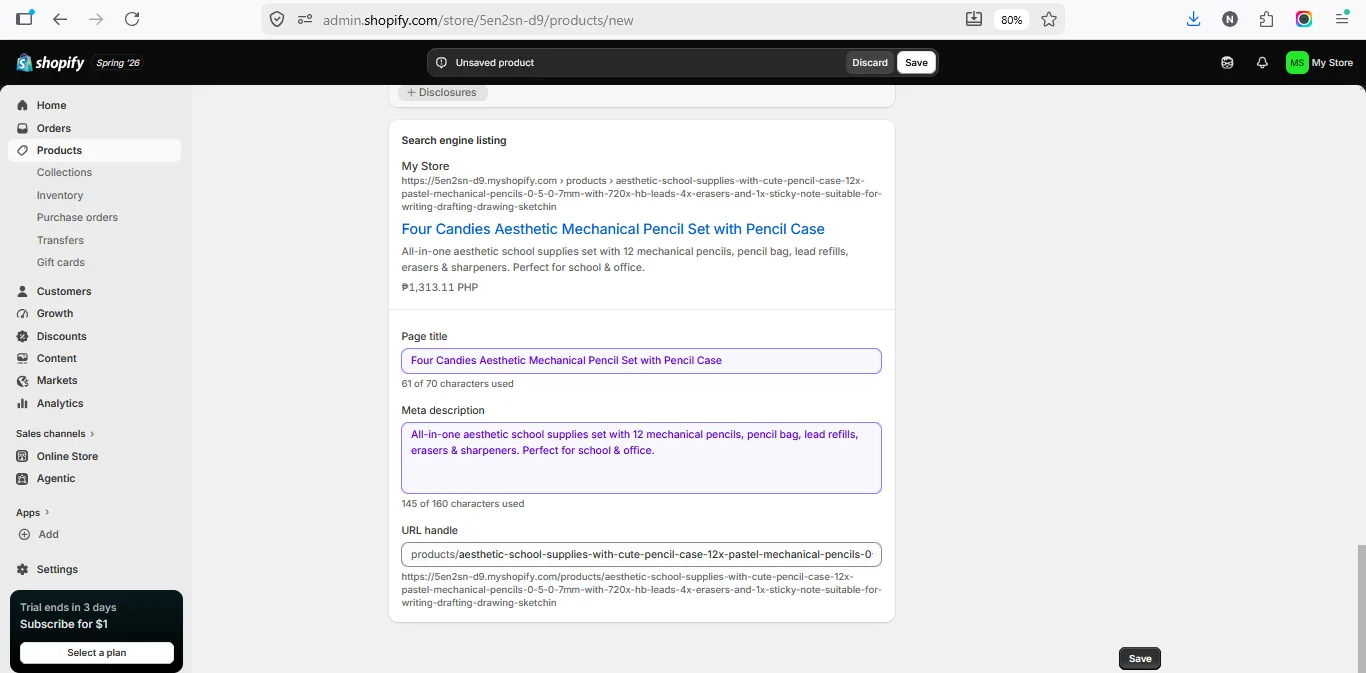
Task: Open the browser downloads icon
Action: pyautogui.click(x=1193, y=19)
